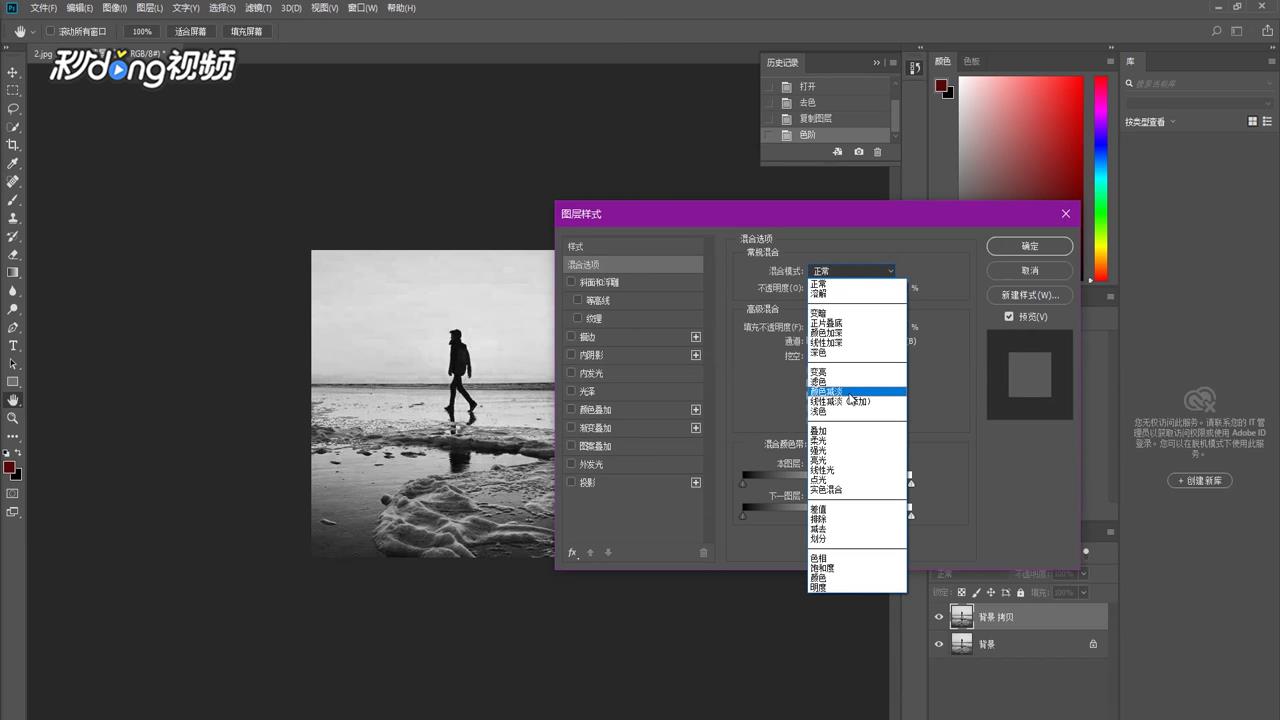Click the vertical hue spectrum slider
Screen dimensions: 1280x720
click(1100, 178)
